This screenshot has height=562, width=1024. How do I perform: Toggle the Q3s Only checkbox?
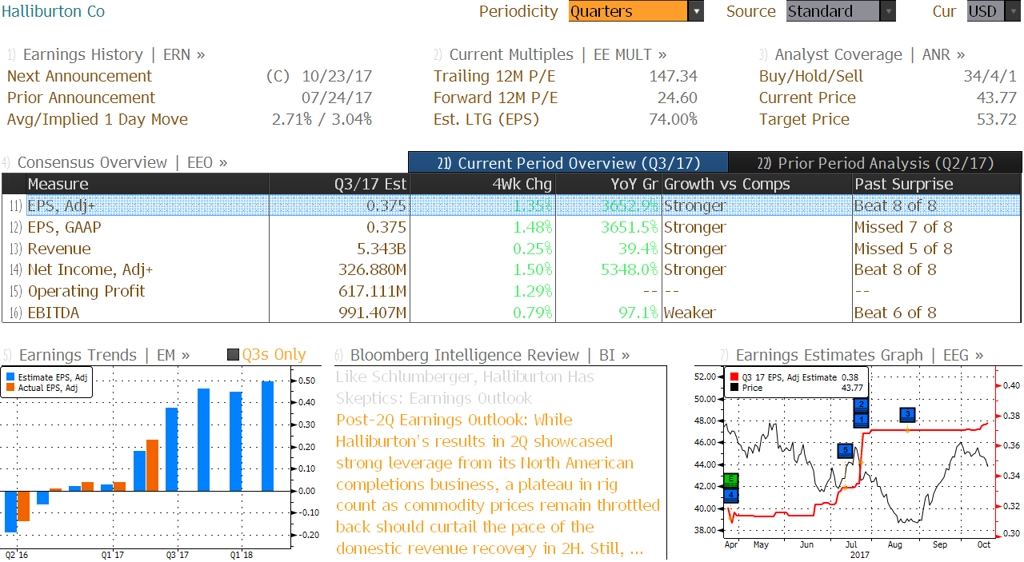click(232, 354)
